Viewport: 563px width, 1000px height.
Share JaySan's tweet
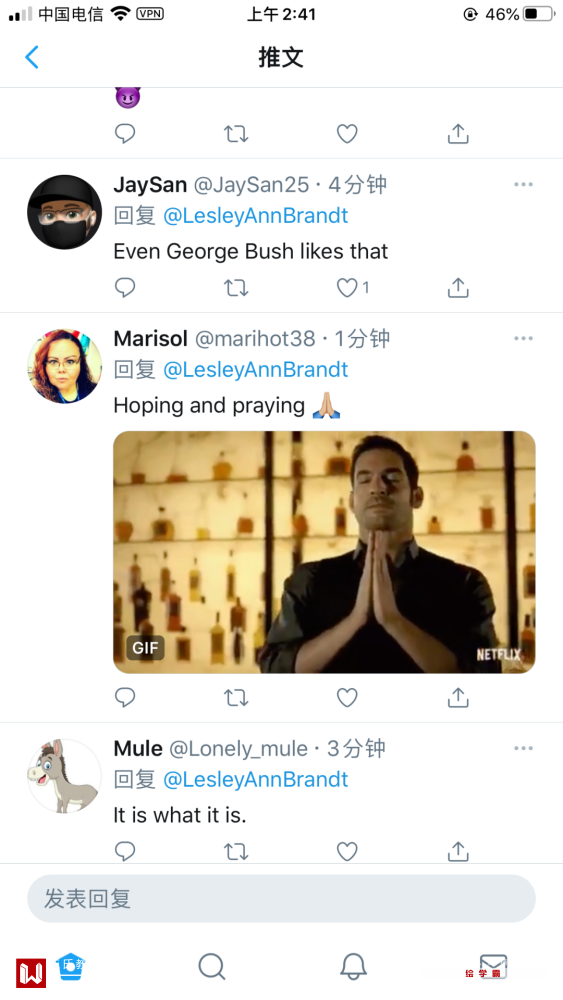click(x=458, y=288)
